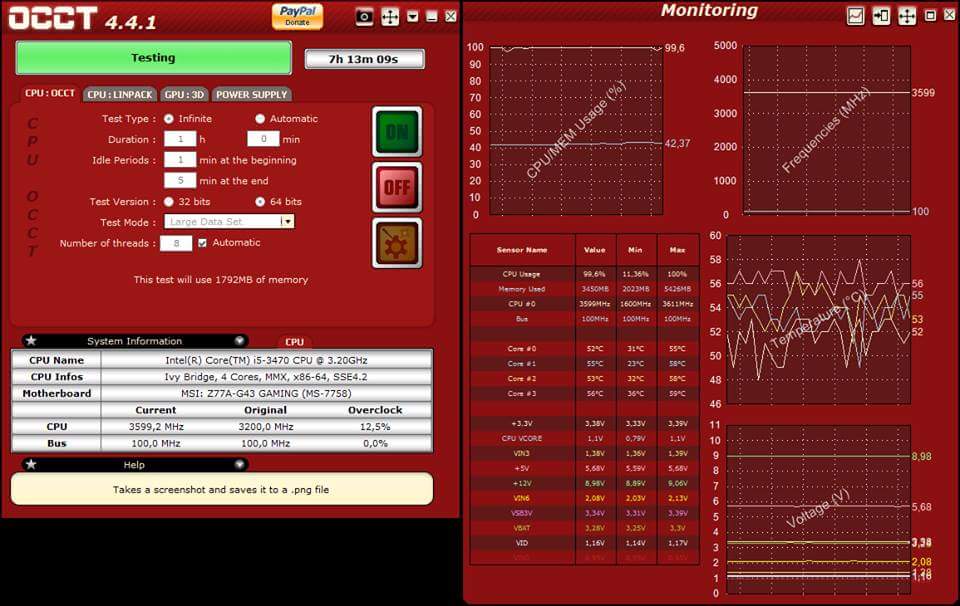Click the Intel Core i5-3470 CPU name cell
Image resolution: width=960 pixels, height=606 pixels.
[x=266, y=360]
